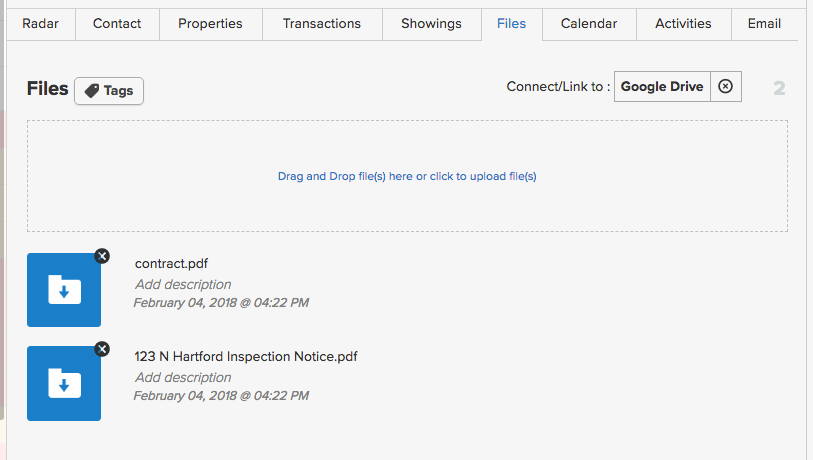
Task: Disconnect the Google Drive link icon
Action: (725, 86)
